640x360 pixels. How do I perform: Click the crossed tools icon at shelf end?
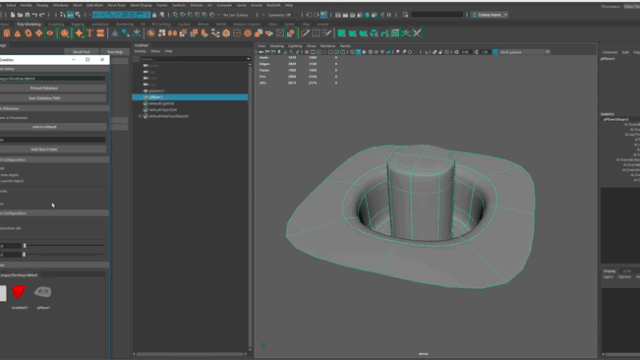pyautogui.click(x=417, y=33)
